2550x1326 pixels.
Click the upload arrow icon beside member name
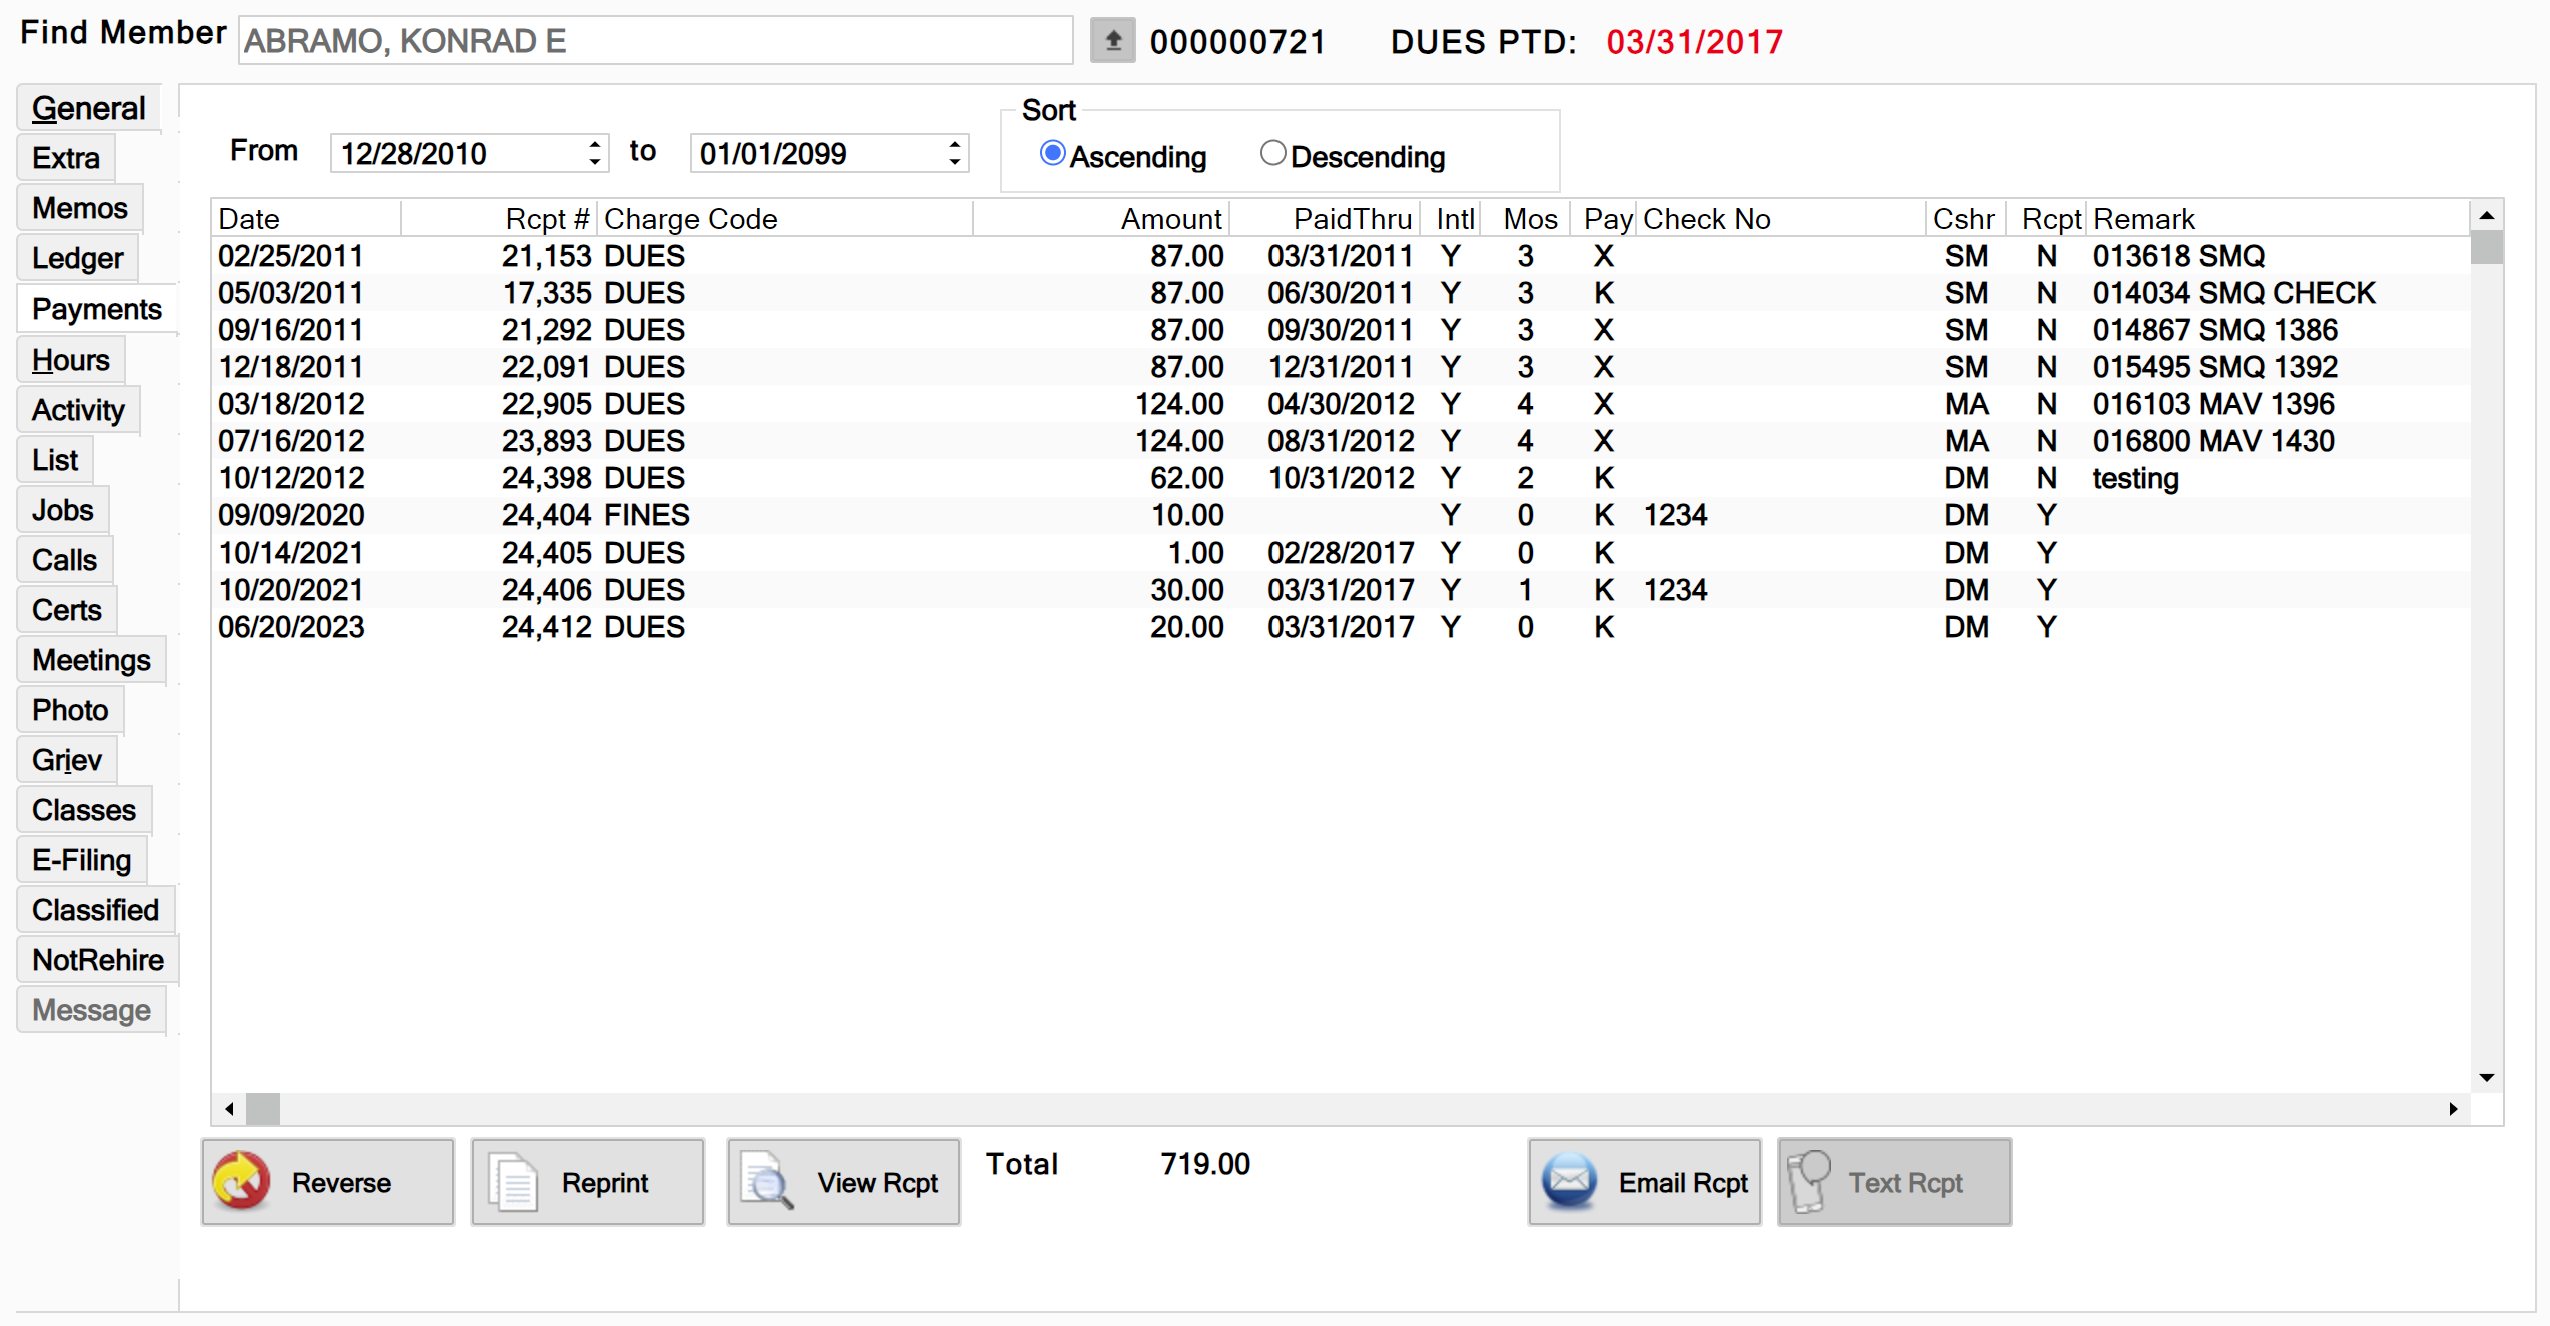[x=1112, y=41]
